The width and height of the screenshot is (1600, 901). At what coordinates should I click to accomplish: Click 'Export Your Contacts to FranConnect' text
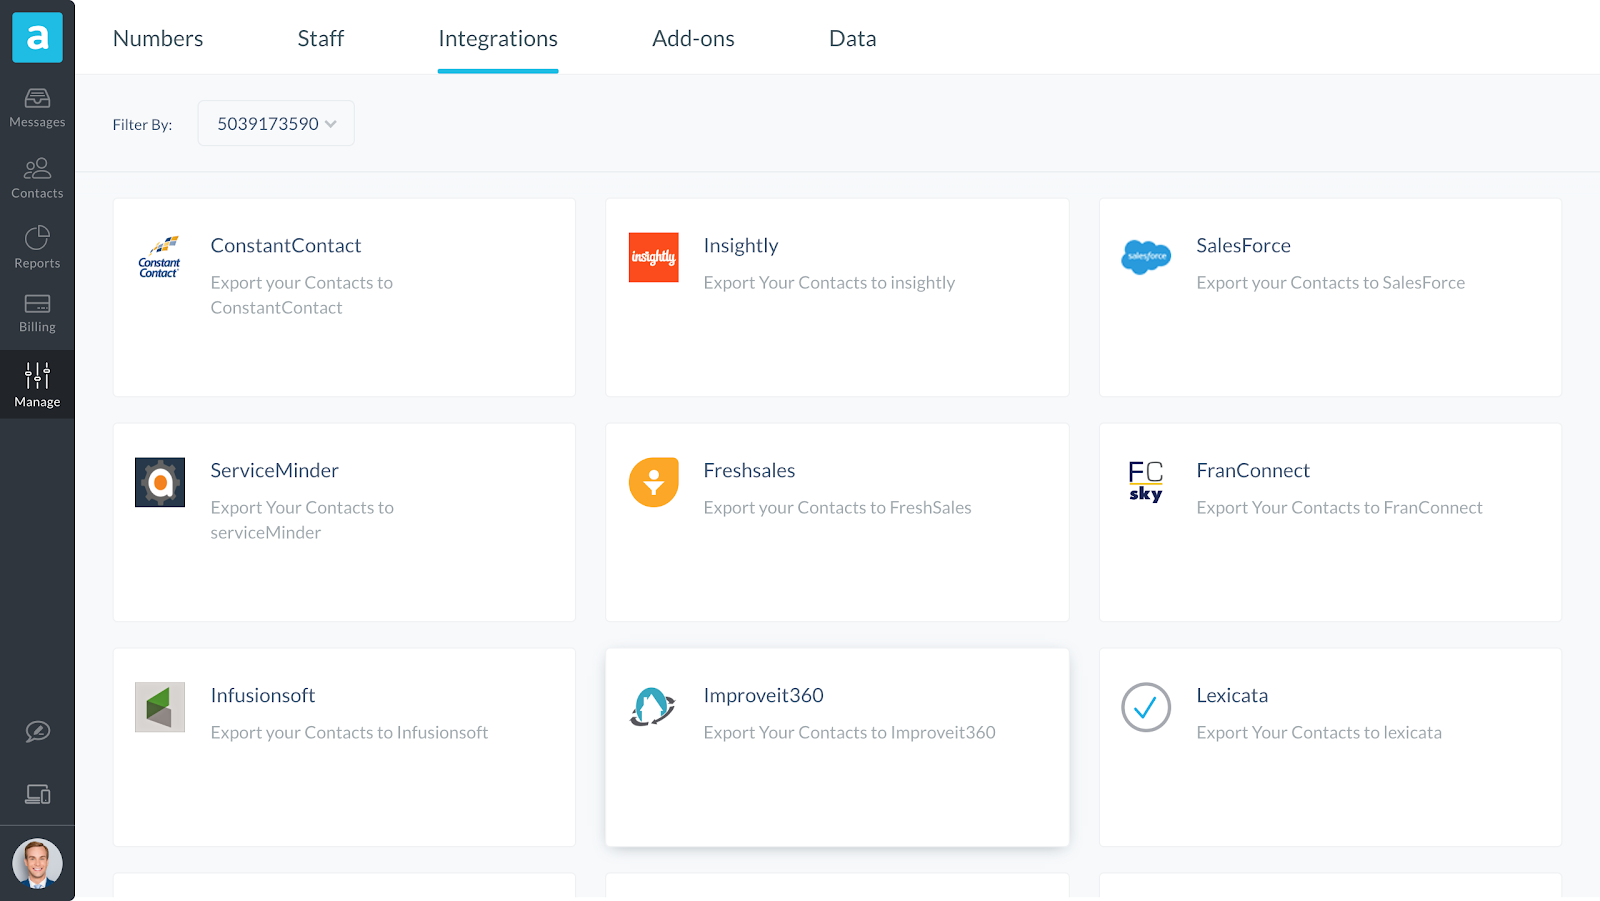[x=1340, y=508]
